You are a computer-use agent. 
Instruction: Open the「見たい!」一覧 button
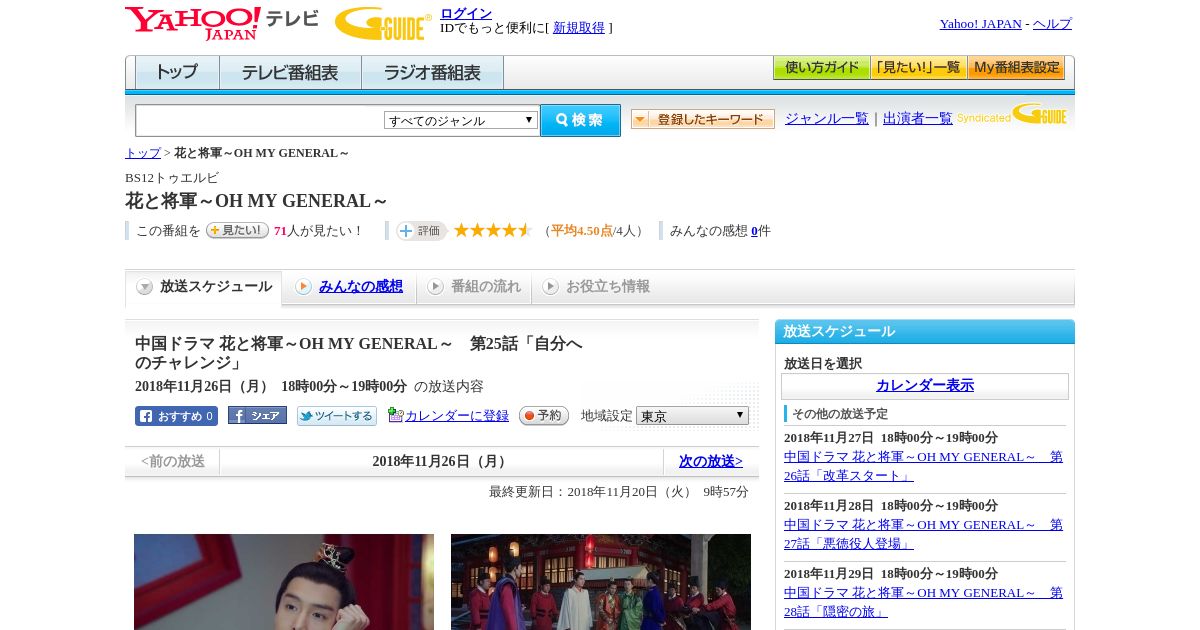coord(919,68)
